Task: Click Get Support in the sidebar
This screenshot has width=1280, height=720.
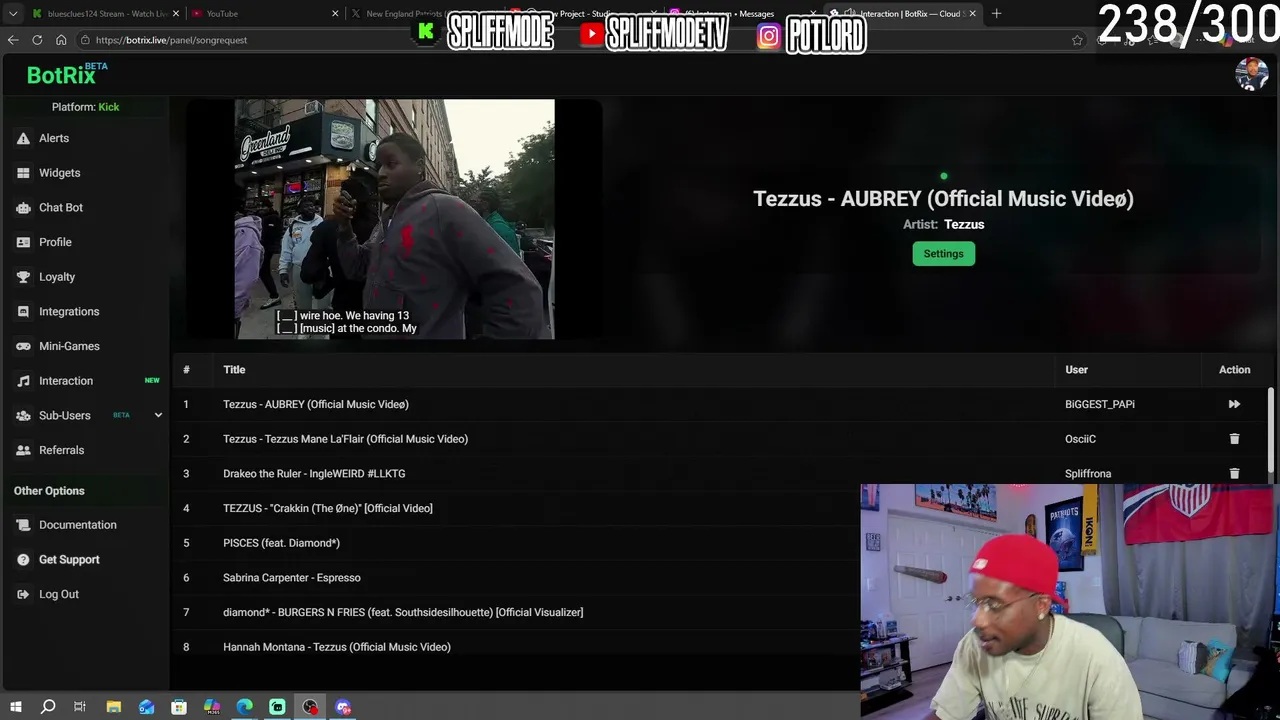Action: point(69,559)
